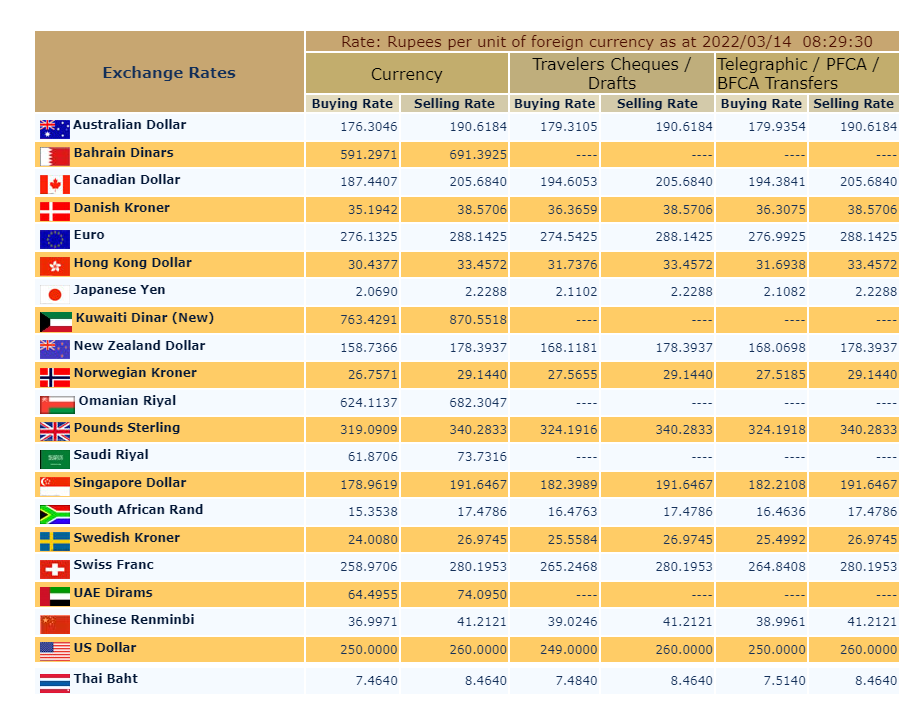Click Telegraphic / PFCA / BFCA Transfers header
924x710 pixels.
pyautogui.click(x=807, y=74)
